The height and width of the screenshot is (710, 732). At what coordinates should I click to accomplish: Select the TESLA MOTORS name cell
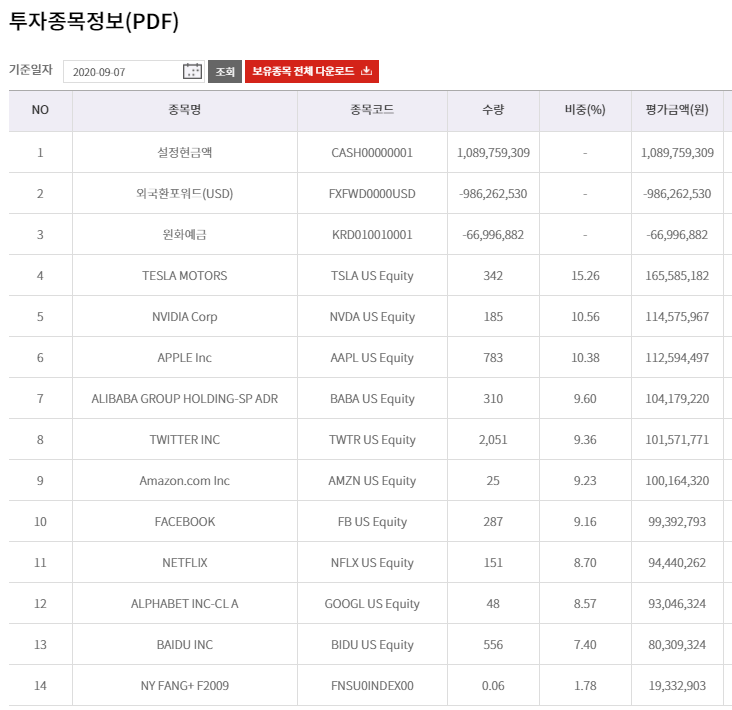click(185, 276)
